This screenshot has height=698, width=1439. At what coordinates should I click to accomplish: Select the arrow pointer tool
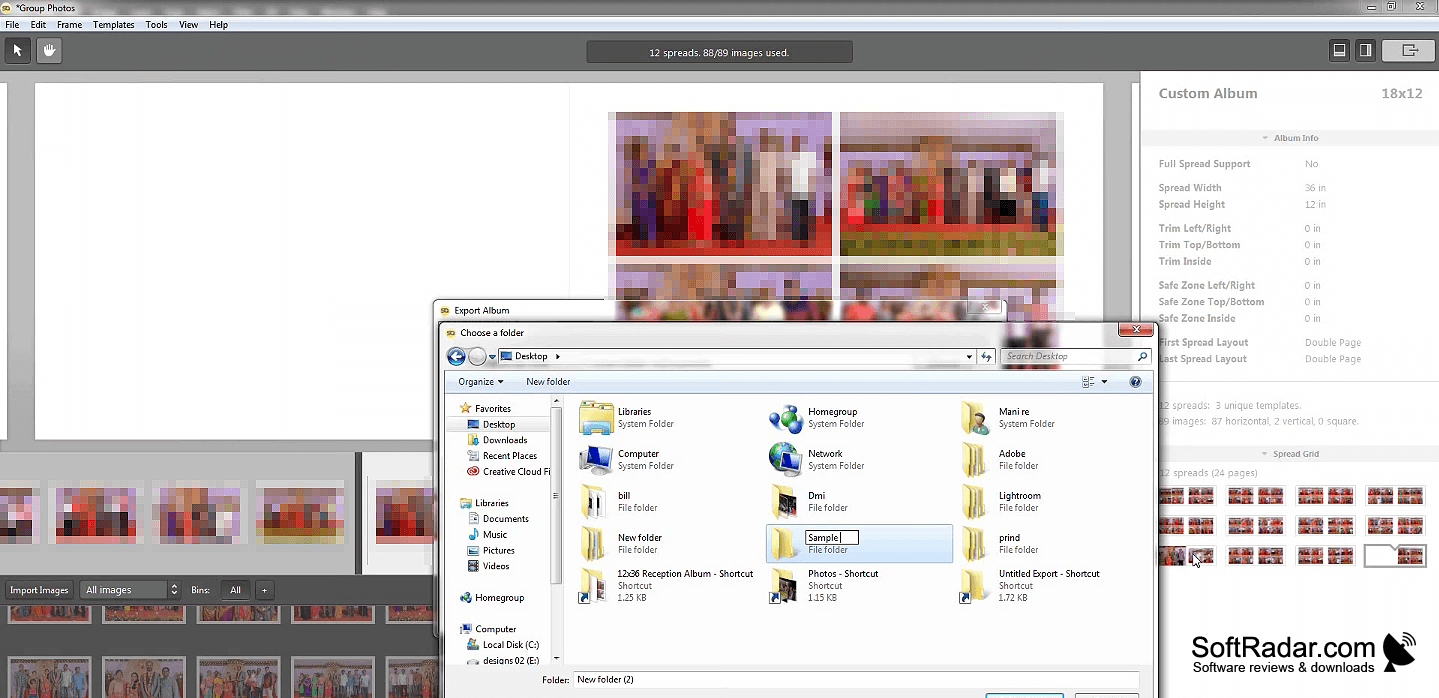[x=17, y=50]
